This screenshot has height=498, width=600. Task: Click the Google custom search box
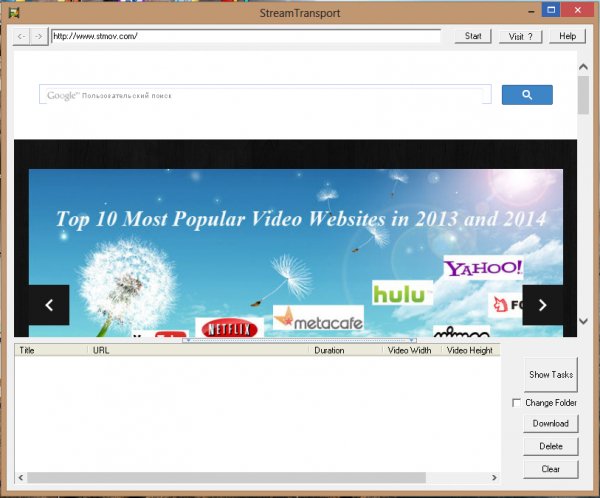(265, 95)
